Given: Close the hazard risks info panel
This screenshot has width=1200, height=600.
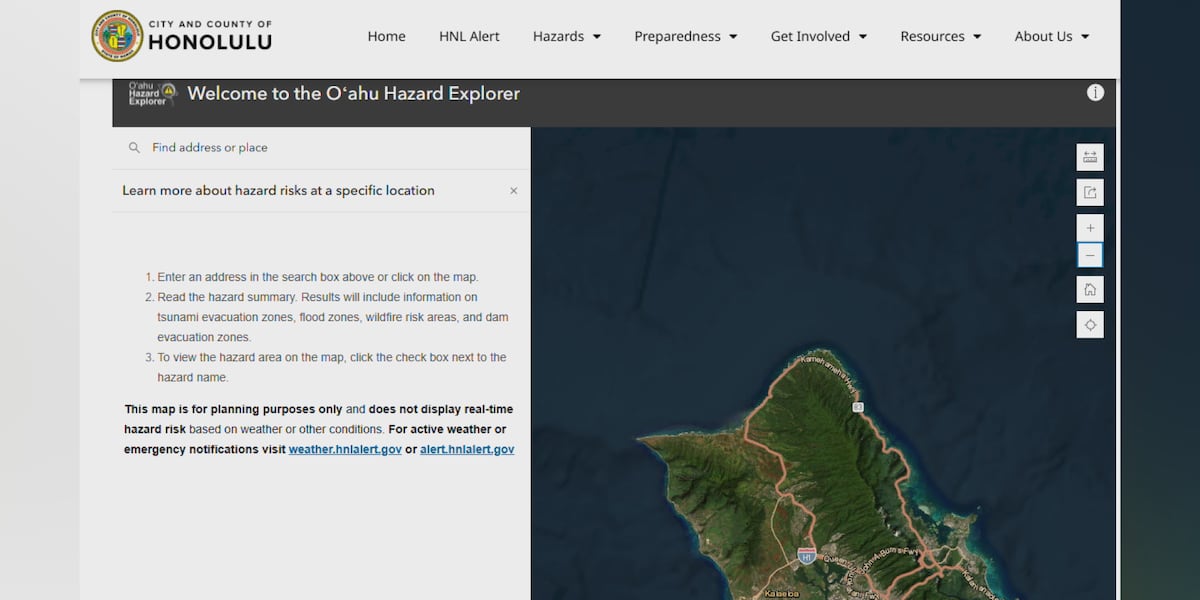Looking at the screenshot, I should [514, 191].
